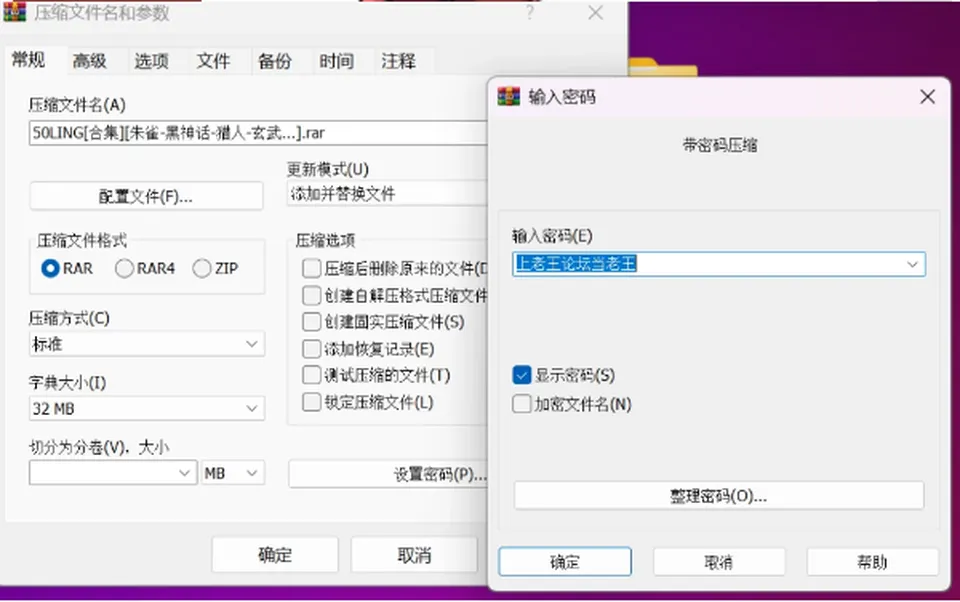Open the MB unit dropdown

(x=233, y=473)
